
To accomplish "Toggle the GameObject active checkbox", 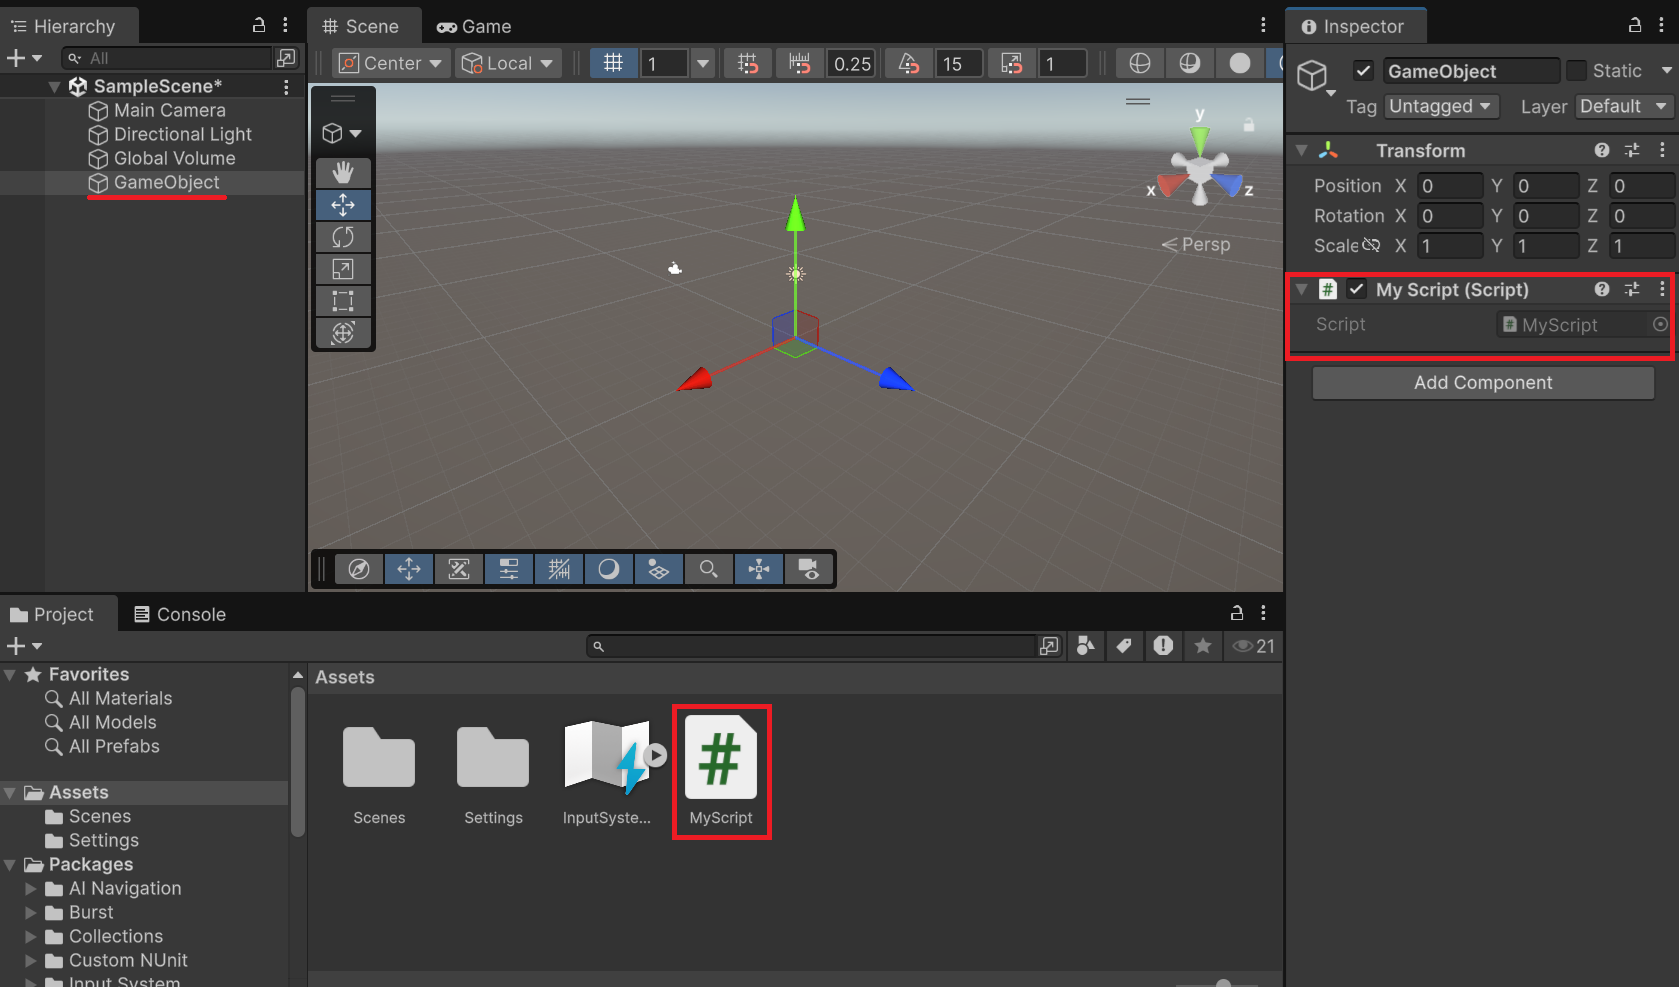I will pyautogui.click(x=1363, y=71).
